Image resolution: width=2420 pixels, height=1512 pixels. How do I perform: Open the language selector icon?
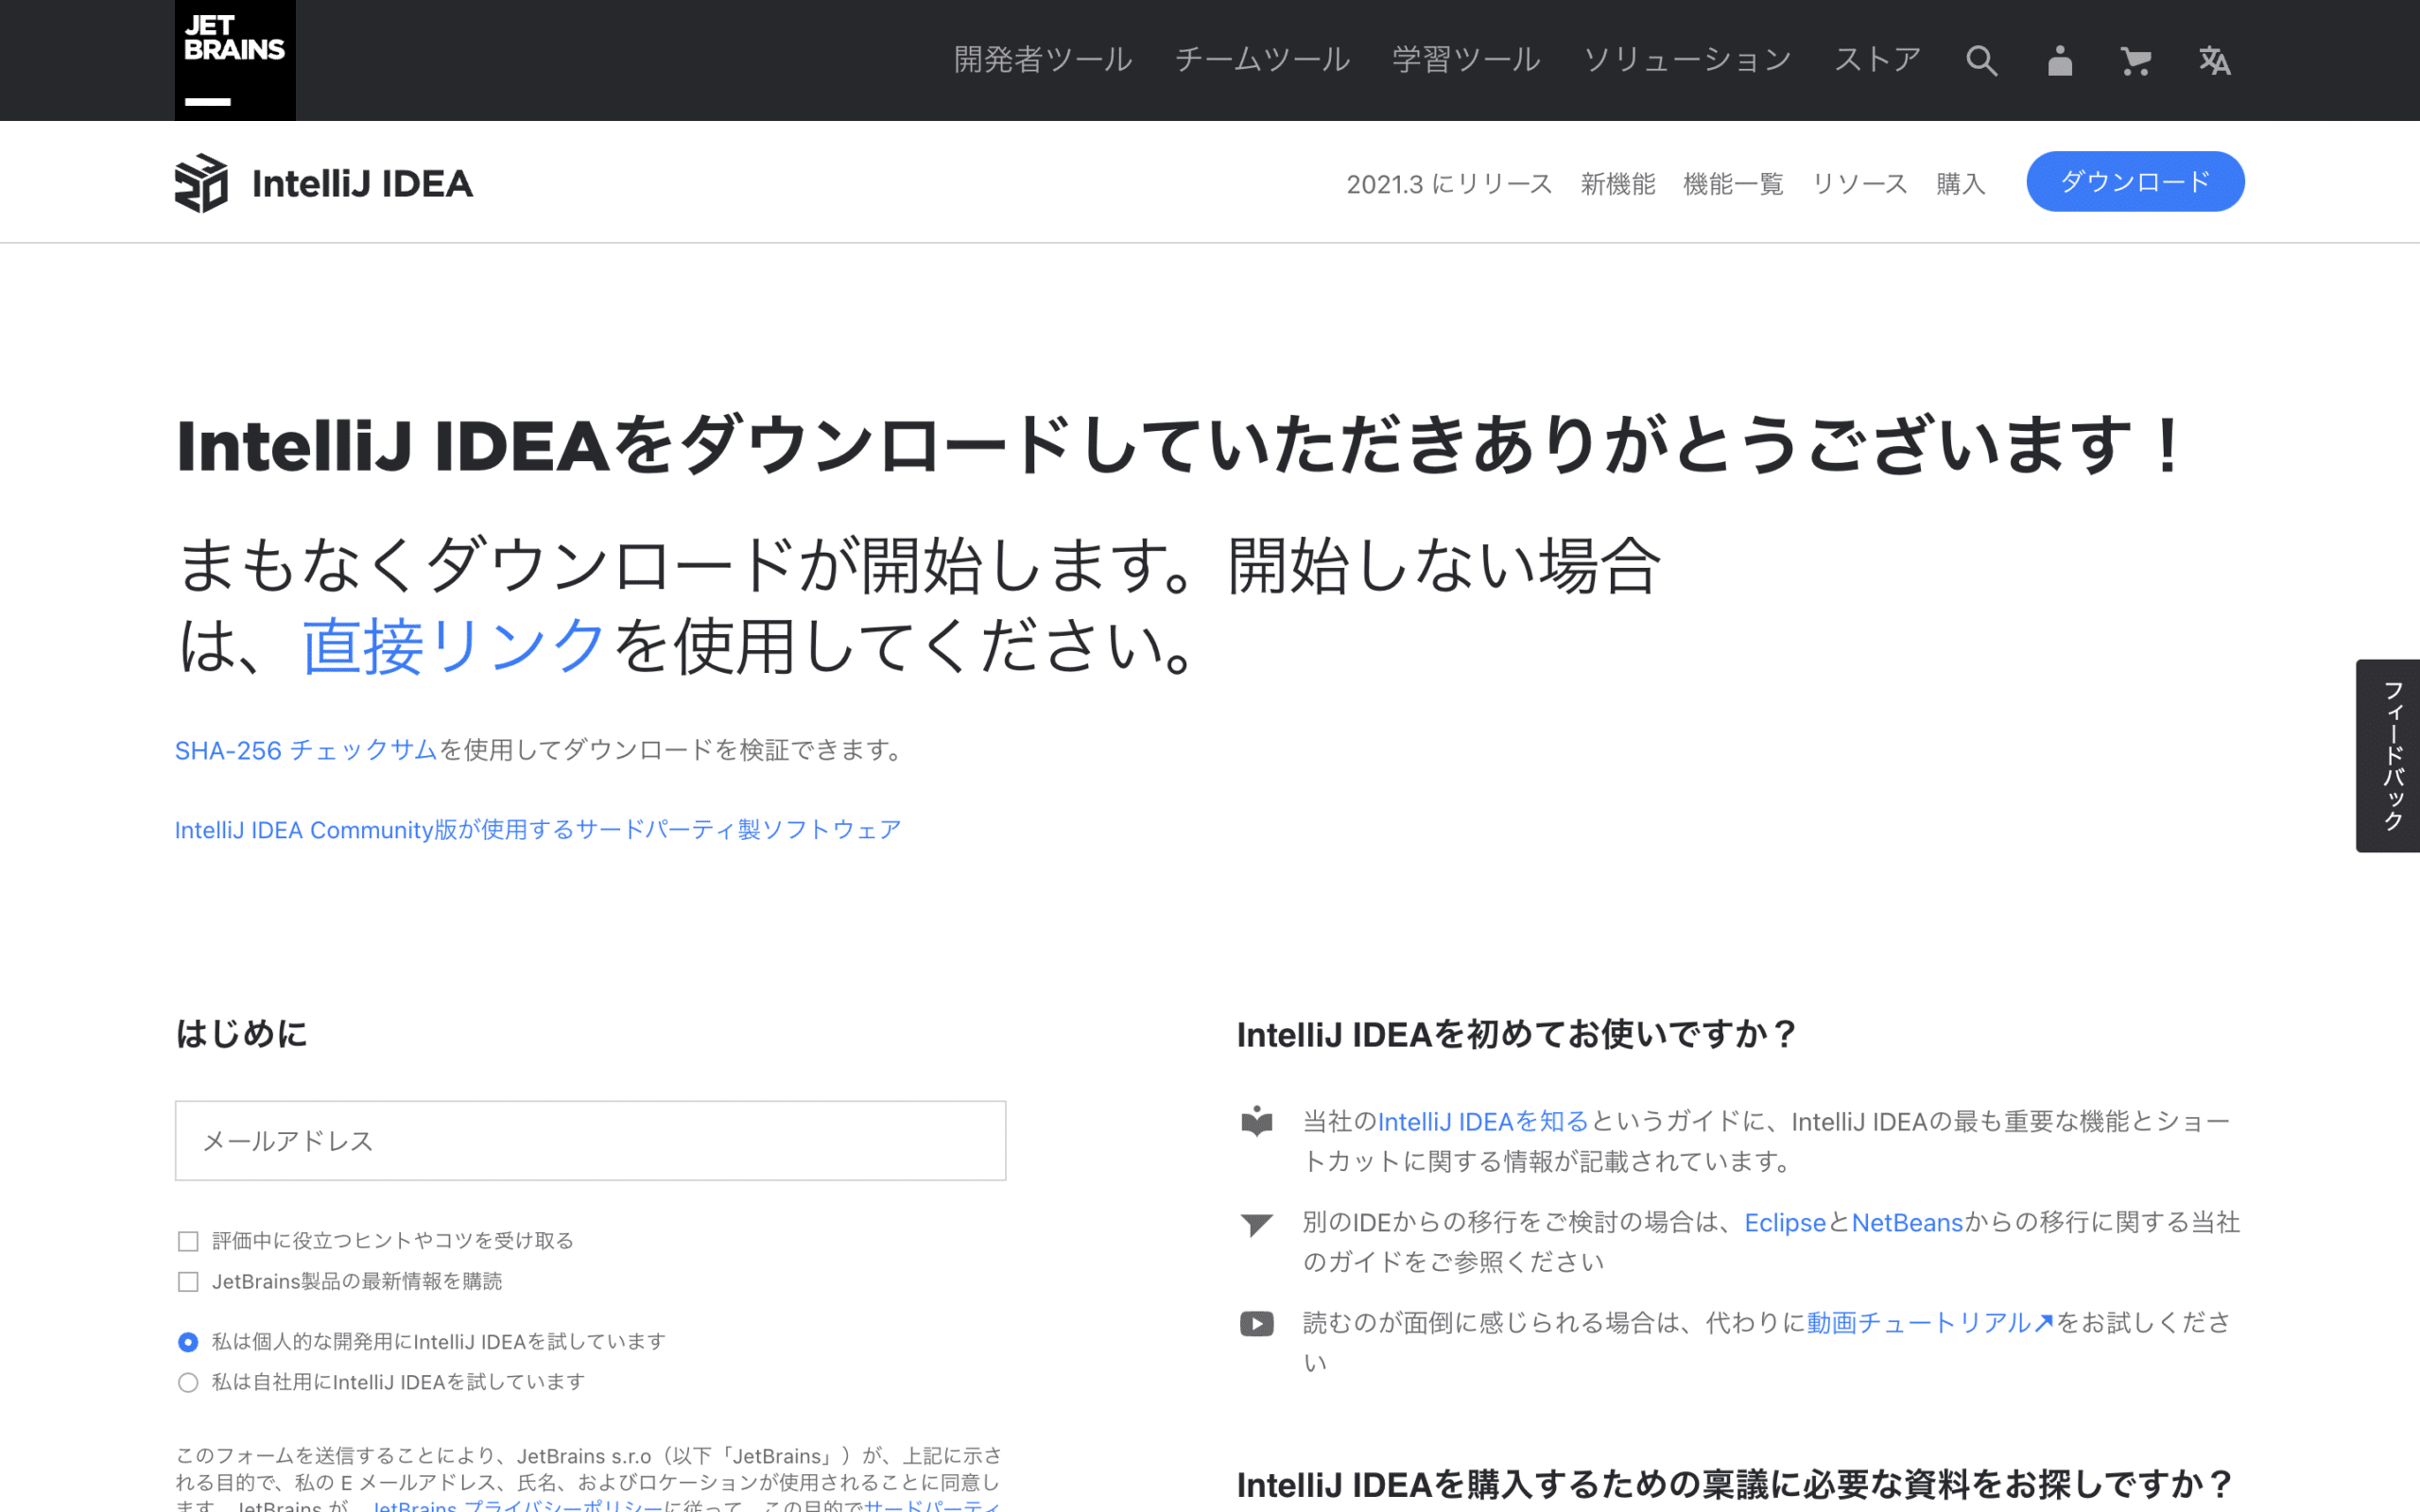click(2214, 61)
